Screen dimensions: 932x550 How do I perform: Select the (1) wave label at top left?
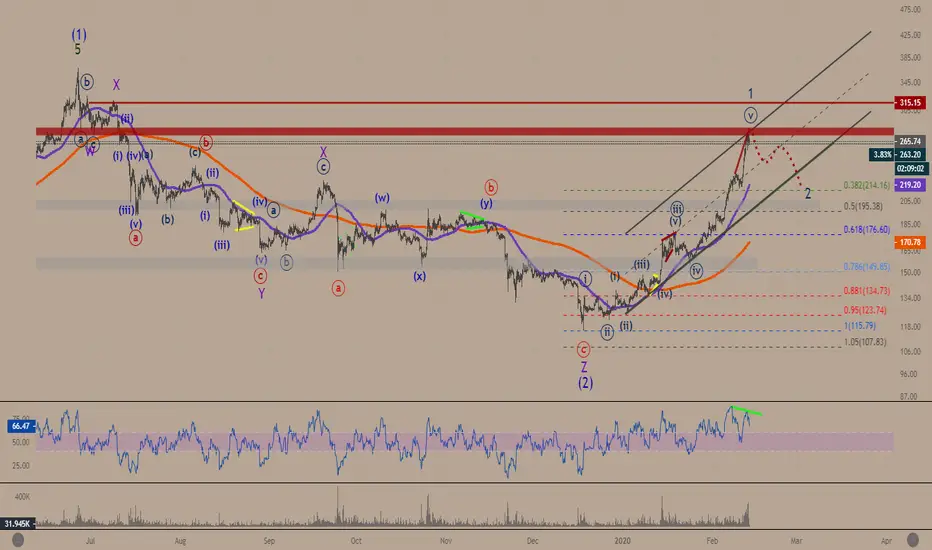pyautogui.click(x=79, y=34)
